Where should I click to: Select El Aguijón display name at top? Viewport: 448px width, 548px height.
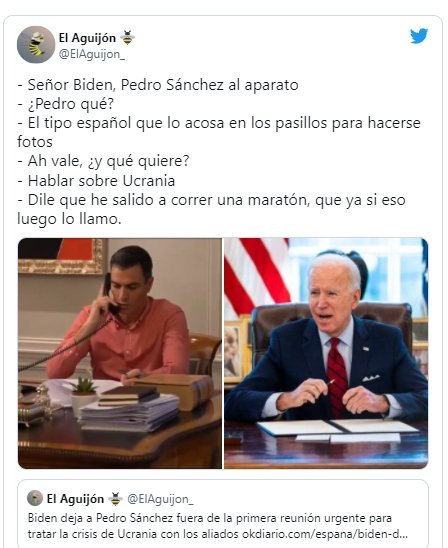(87, 38)
